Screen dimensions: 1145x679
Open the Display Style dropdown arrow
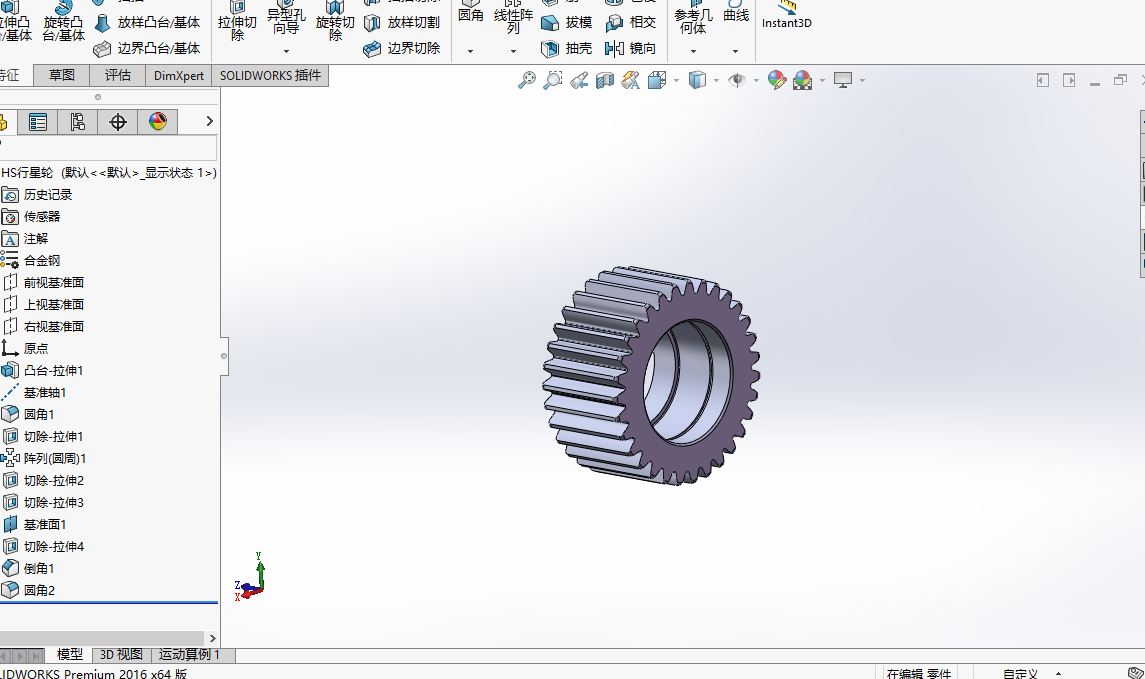point(716,81)
